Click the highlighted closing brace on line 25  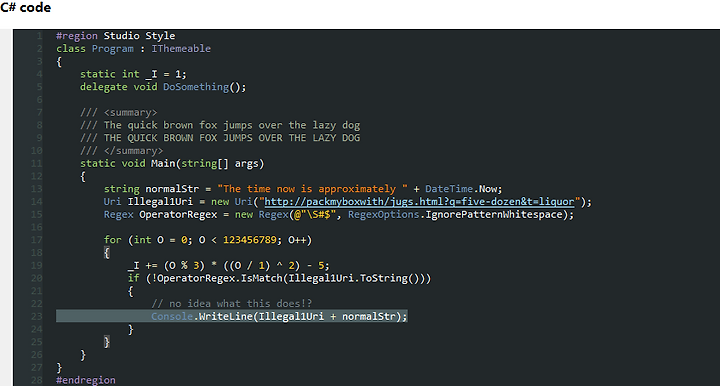(107, 342)
